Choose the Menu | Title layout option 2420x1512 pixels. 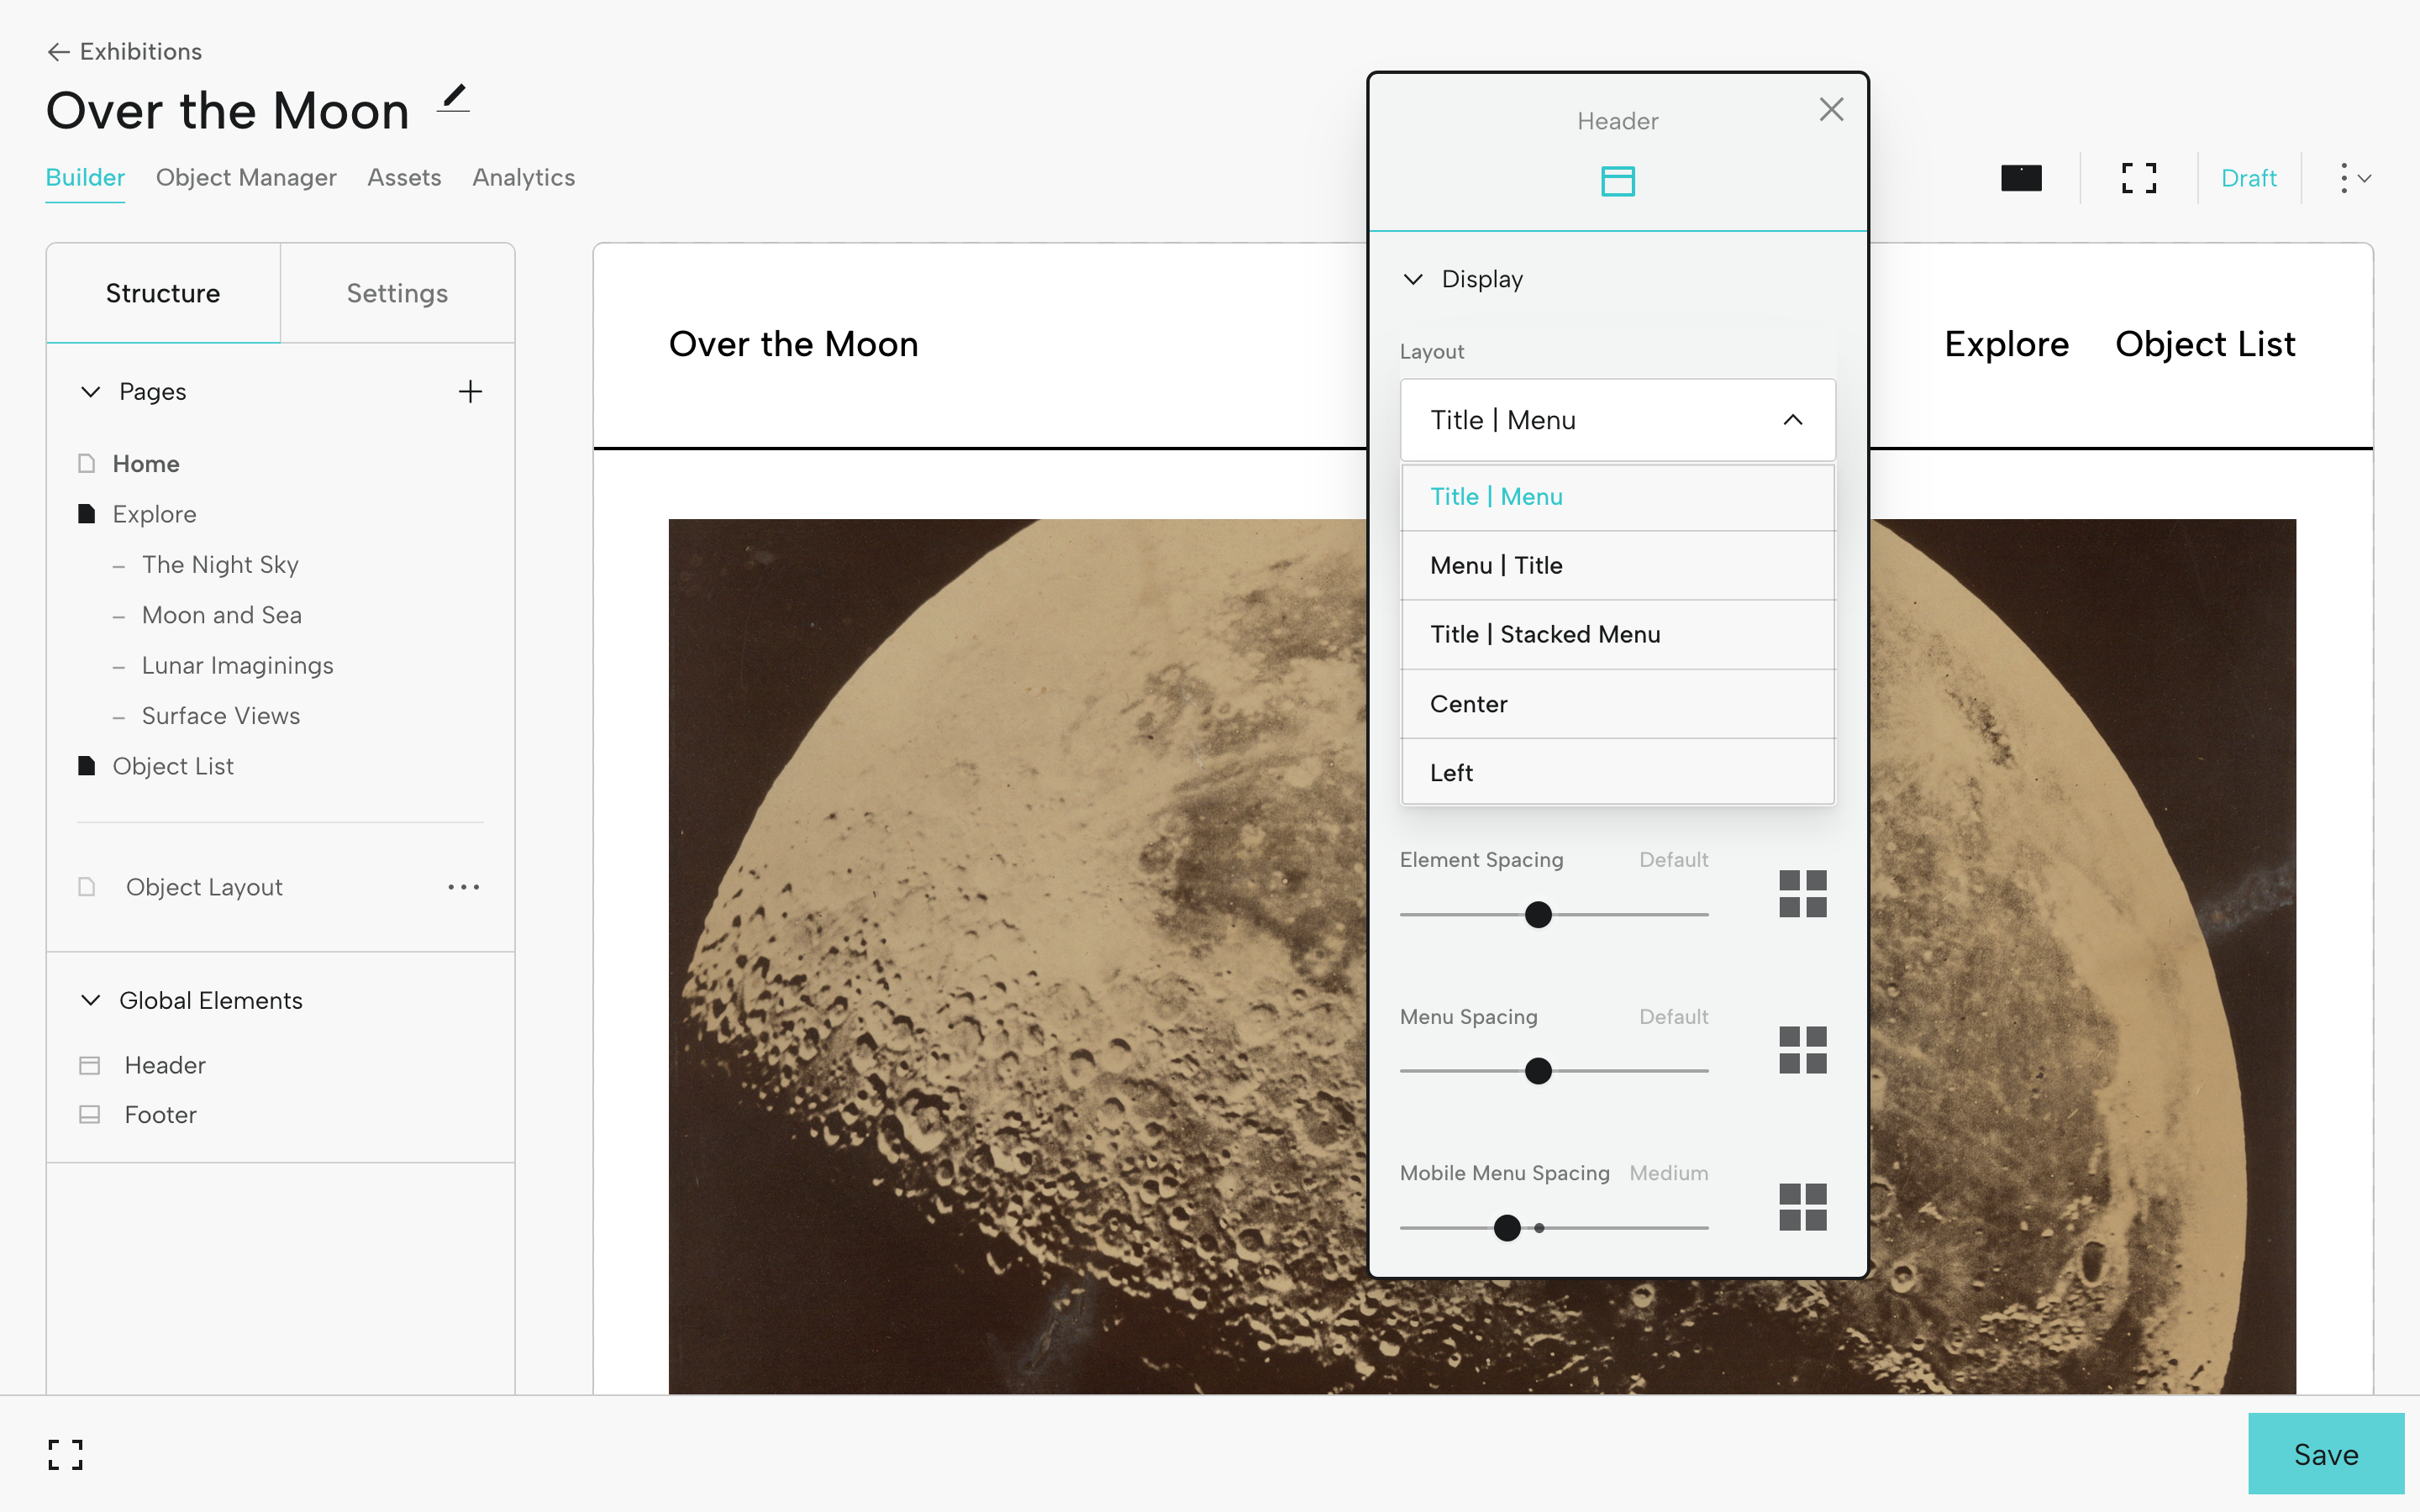click(x=1617, y=566)
